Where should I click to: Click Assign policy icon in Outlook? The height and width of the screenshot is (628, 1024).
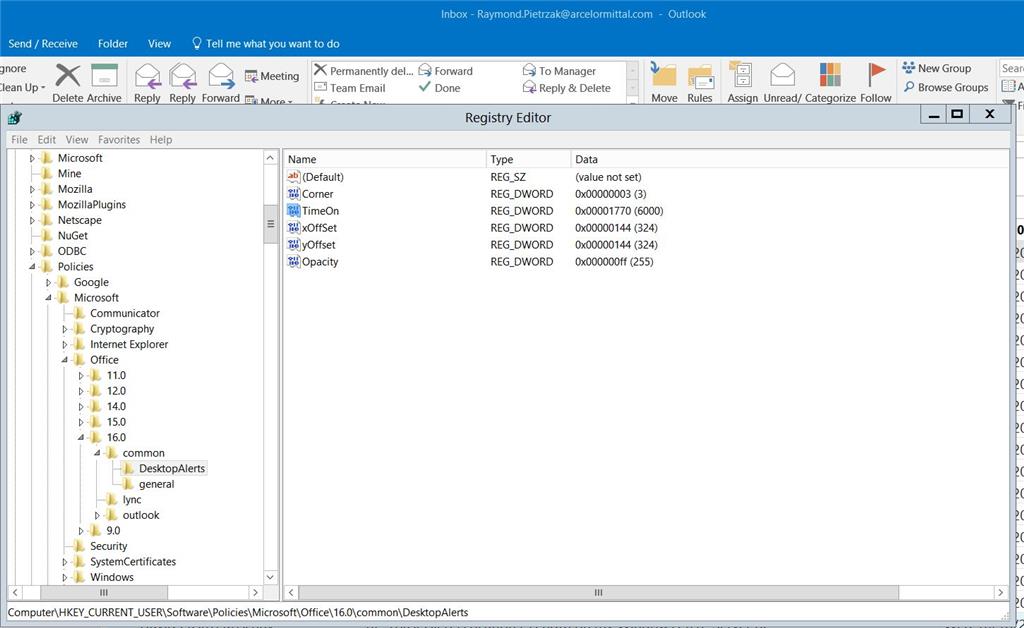pyautogui.click(x=742, y=76)
